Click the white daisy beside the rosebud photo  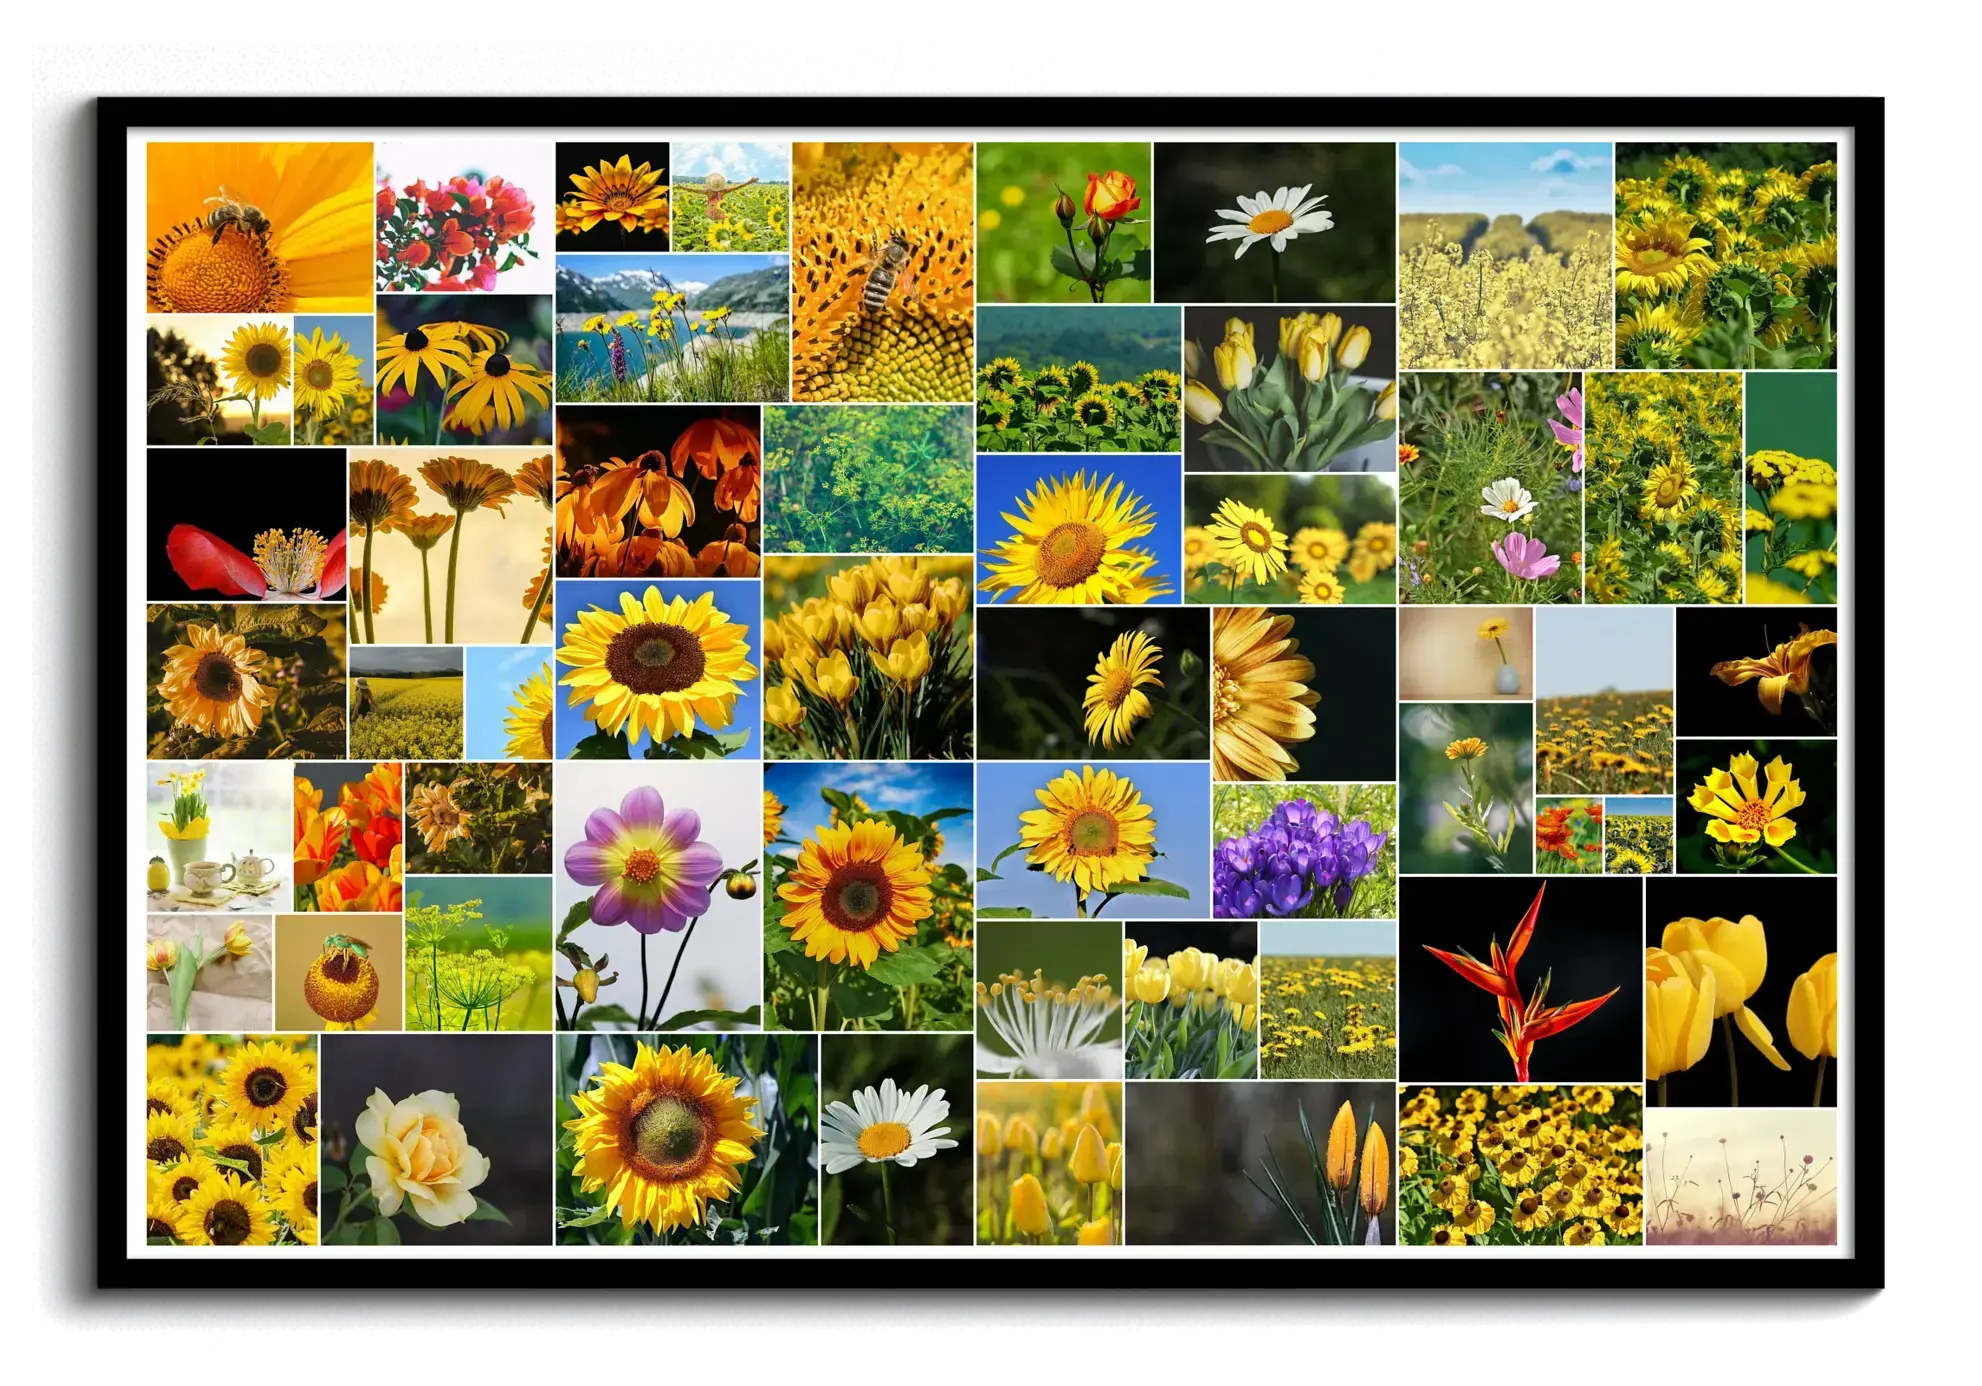tap(1274, 221)
